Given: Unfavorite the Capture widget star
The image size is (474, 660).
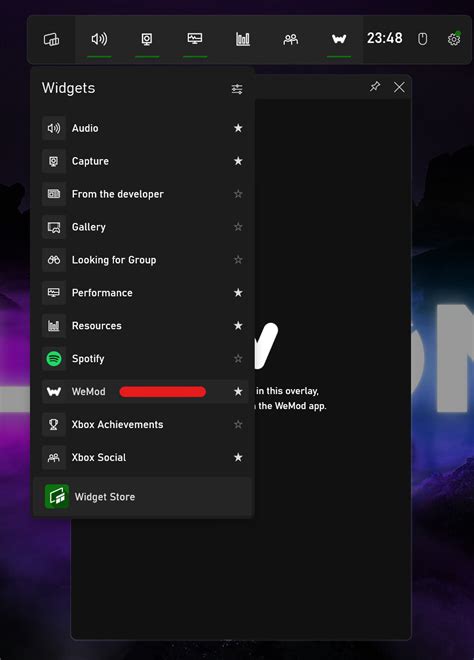Looking at the screenshot, I should click(x=238, y=161).
